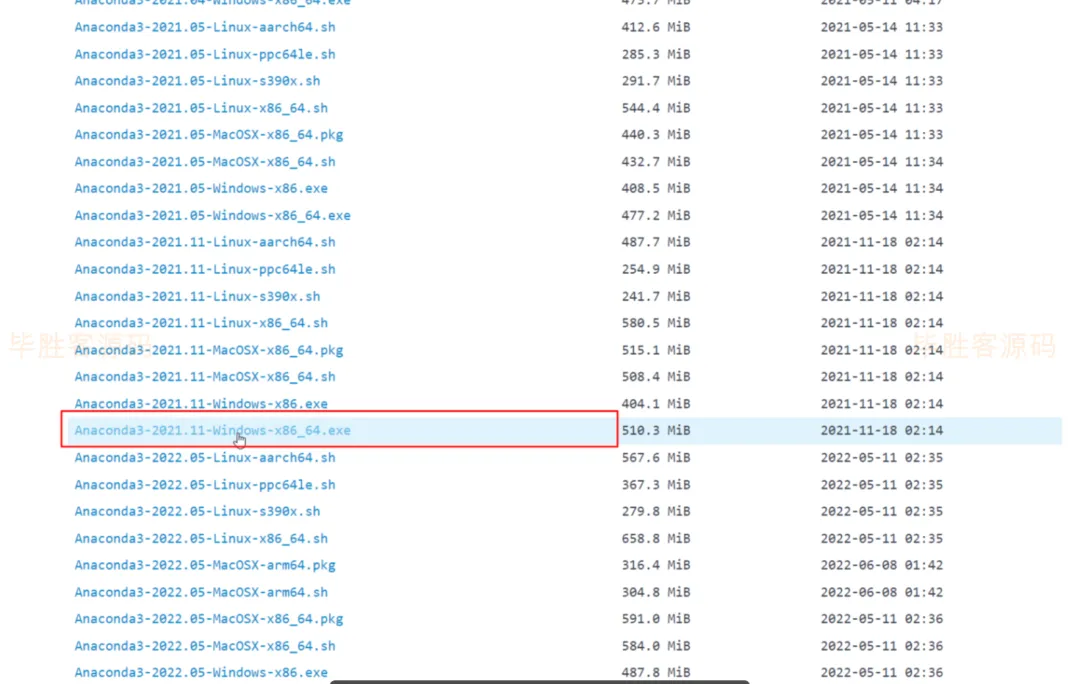This screenshot has height=684, width=1080.
Task: Open Anaconda3-2022.05-MacOSX-arm64.pkg link
Action: point(205,566)
